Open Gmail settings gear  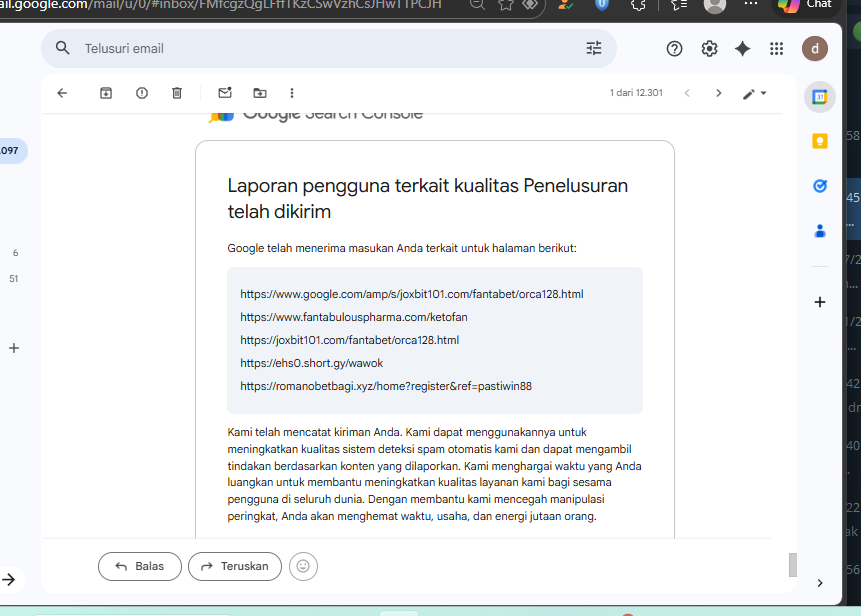(x=709, y=49)
